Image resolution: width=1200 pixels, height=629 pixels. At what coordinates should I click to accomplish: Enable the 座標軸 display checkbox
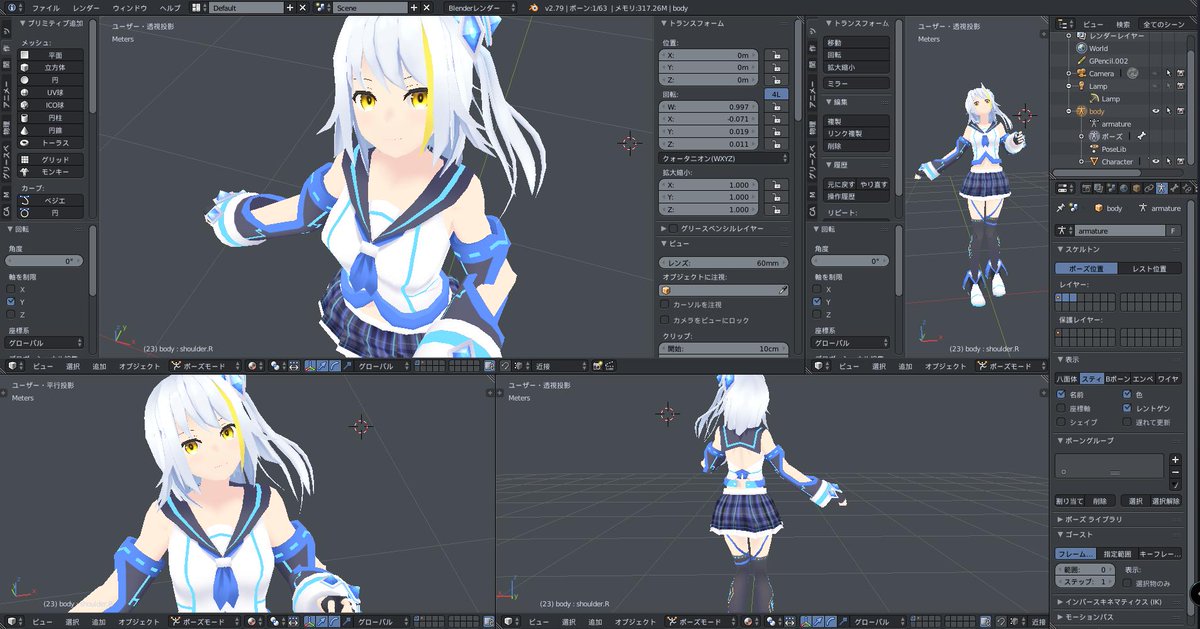point(1062,408)
